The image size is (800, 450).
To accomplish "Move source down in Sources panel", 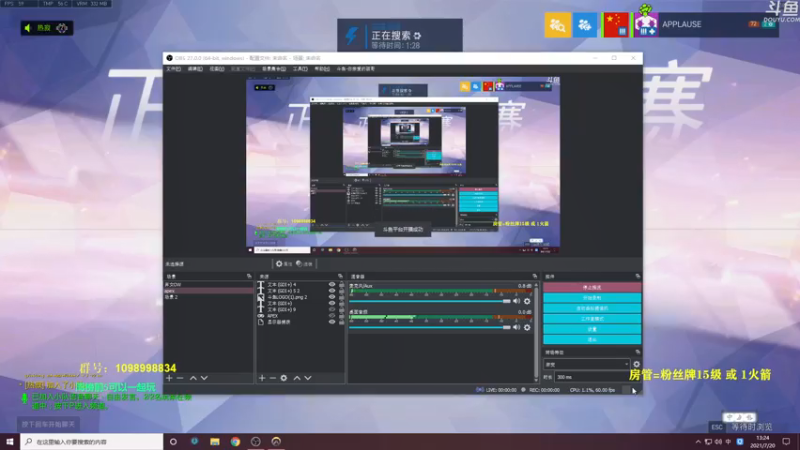I will click(308, 378).
